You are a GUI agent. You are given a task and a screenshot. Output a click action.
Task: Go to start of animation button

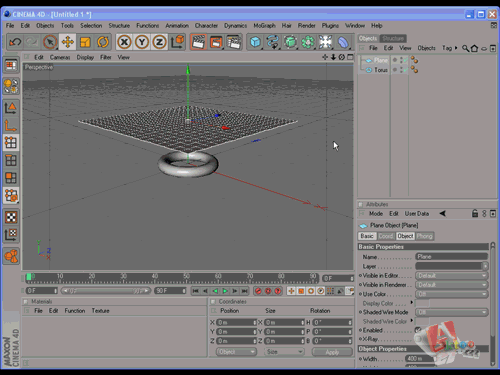196,291
